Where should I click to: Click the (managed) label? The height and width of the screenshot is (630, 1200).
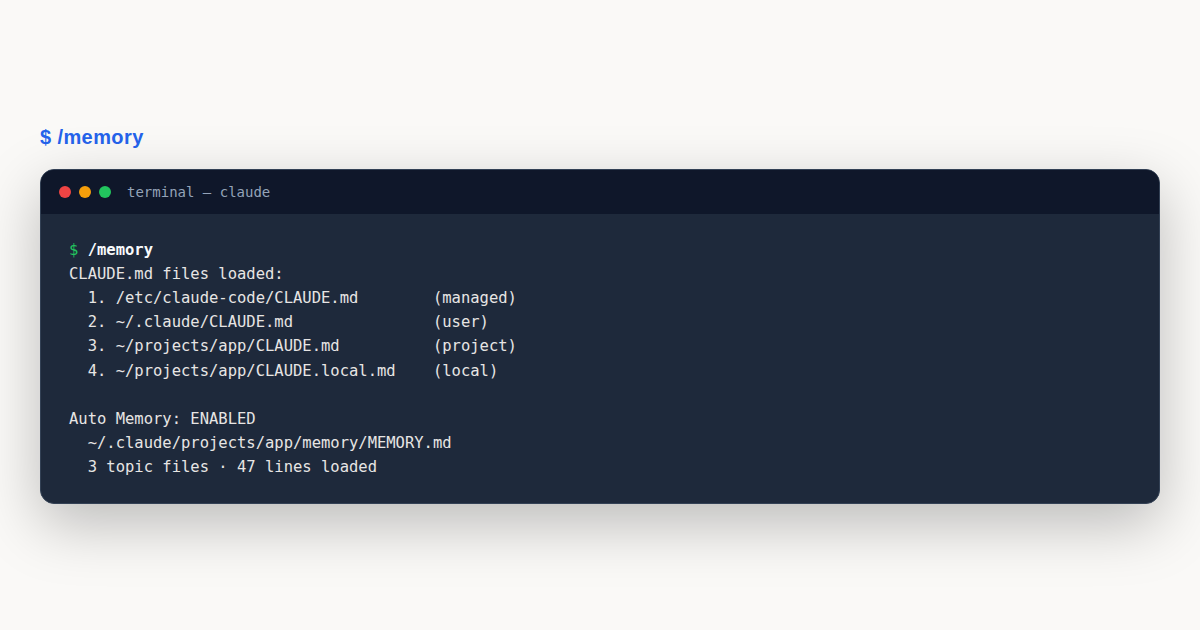point(475,298)
